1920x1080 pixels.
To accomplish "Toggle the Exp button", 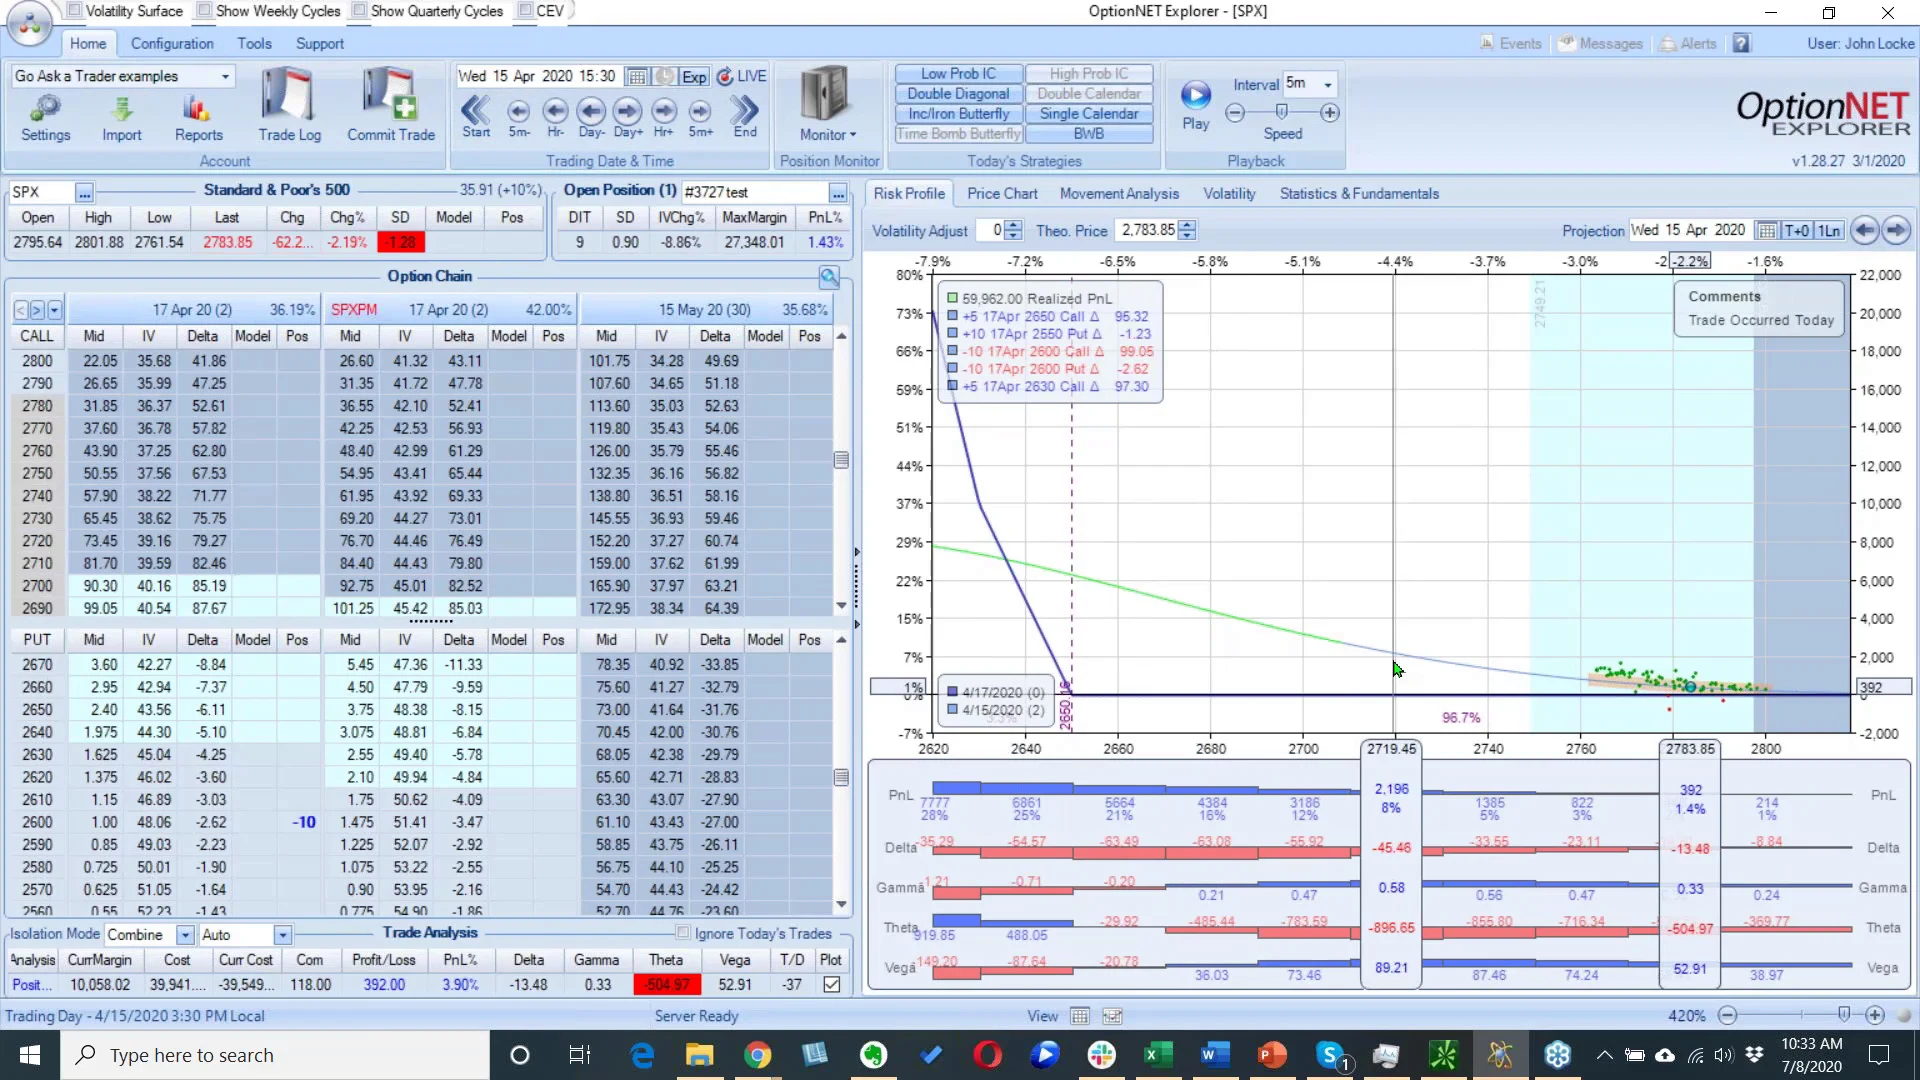I will pos(694,77).
